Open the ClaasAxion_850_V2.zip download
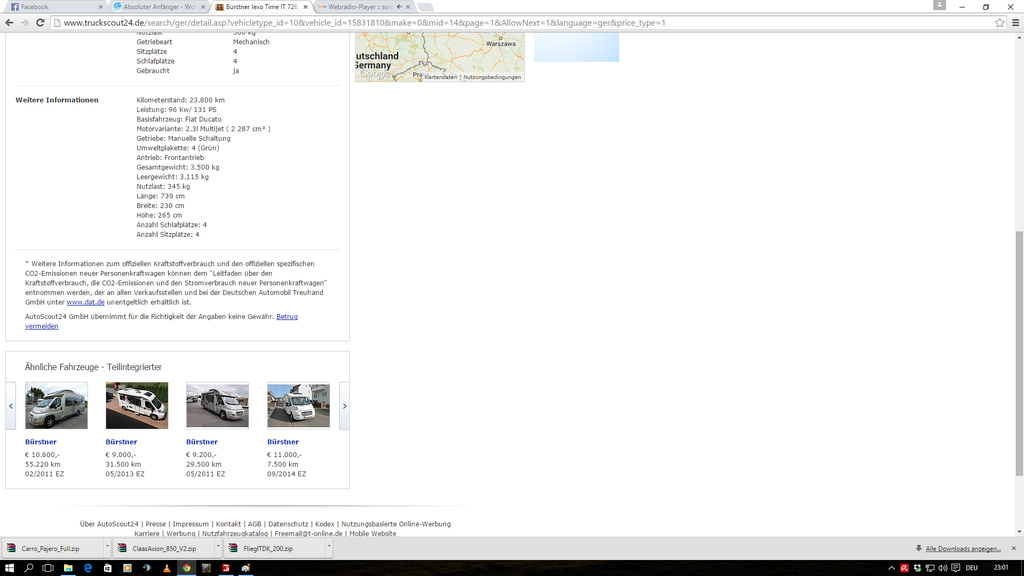1024x576 pixels. [164, 548]
